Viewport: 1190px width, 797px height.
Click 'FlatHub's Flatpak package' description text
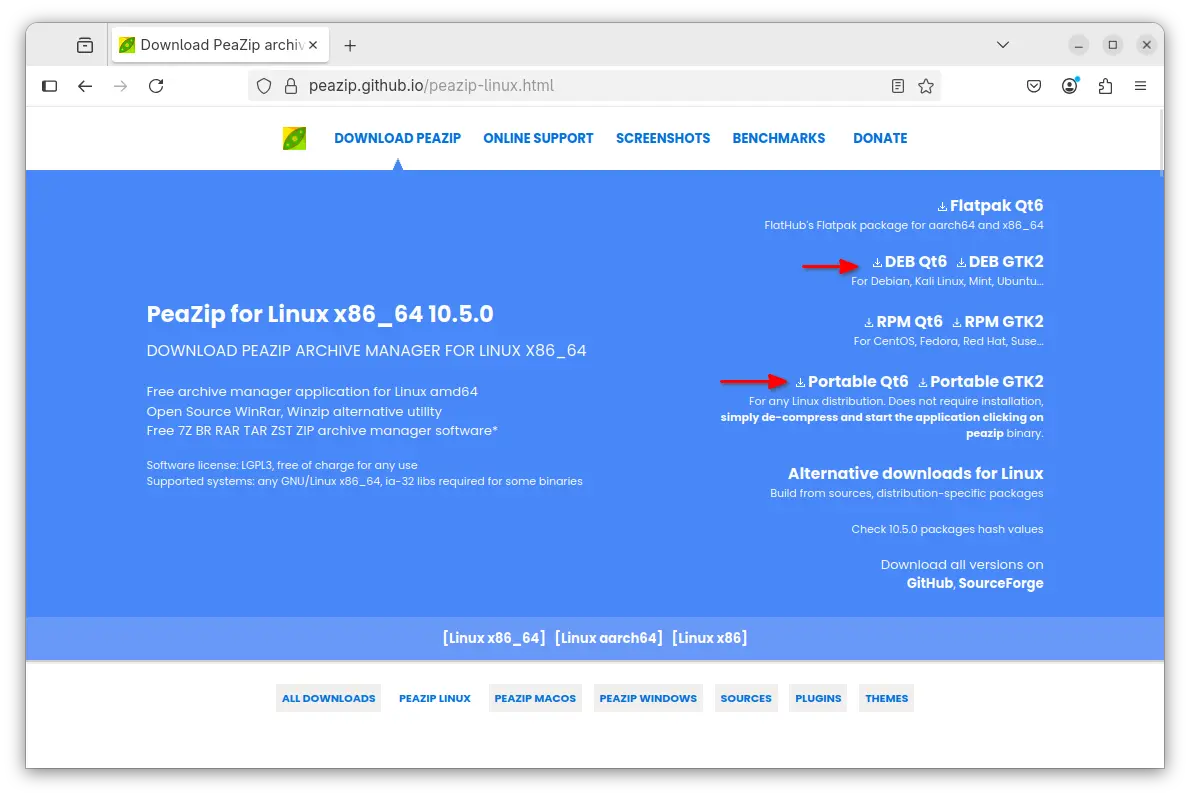point(904,225)
